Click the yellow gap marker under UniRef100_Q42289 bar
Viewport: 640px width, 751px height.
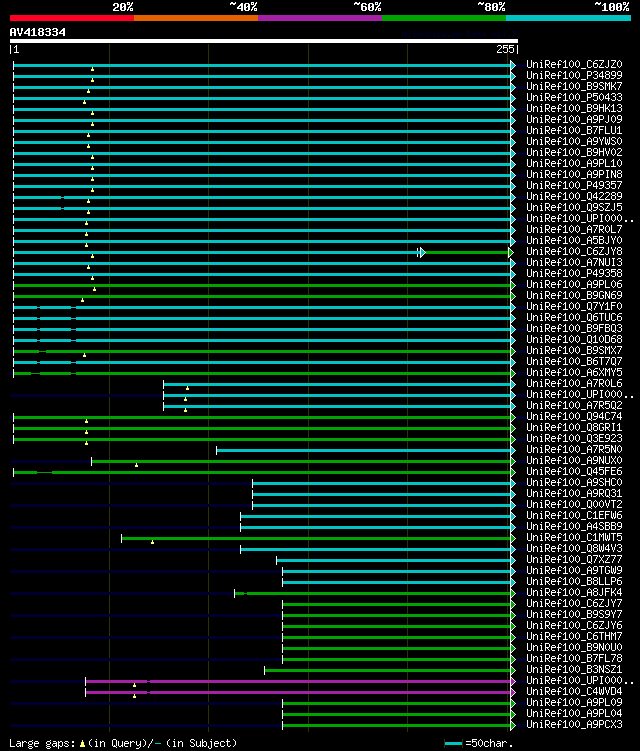click(x=89, y=201)
